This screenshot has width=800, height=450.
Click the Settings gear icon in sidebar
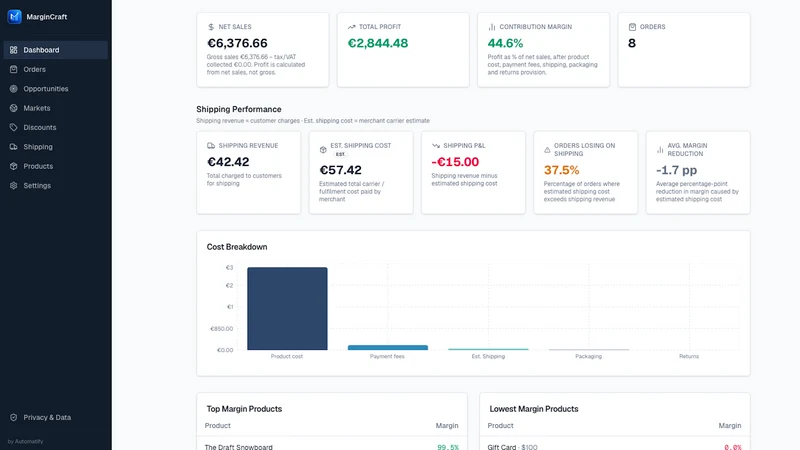(x=14, y=186)
